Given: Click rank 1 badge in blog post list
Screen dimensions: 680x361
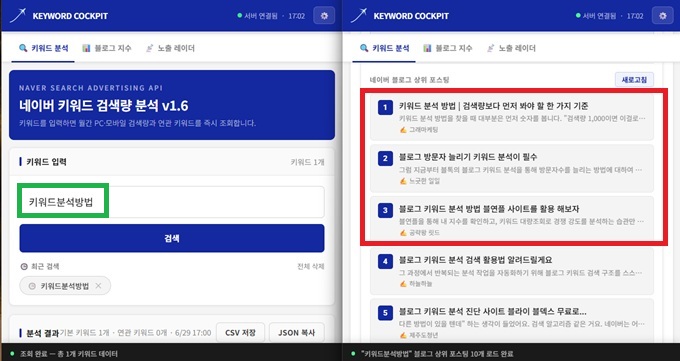Looking at the screenshot, I should (385, 107).
